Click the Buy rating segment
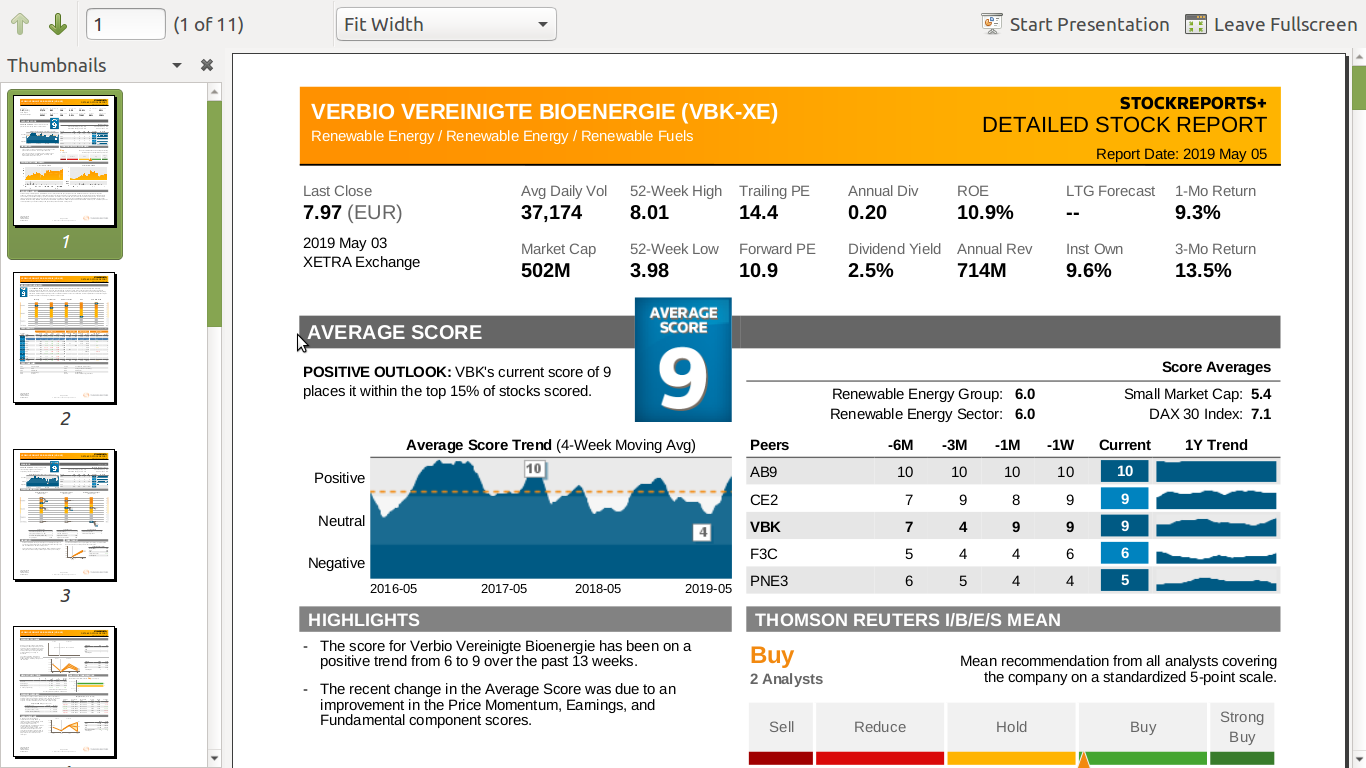Viewport: 1366px width, 768px height. 1143,733
